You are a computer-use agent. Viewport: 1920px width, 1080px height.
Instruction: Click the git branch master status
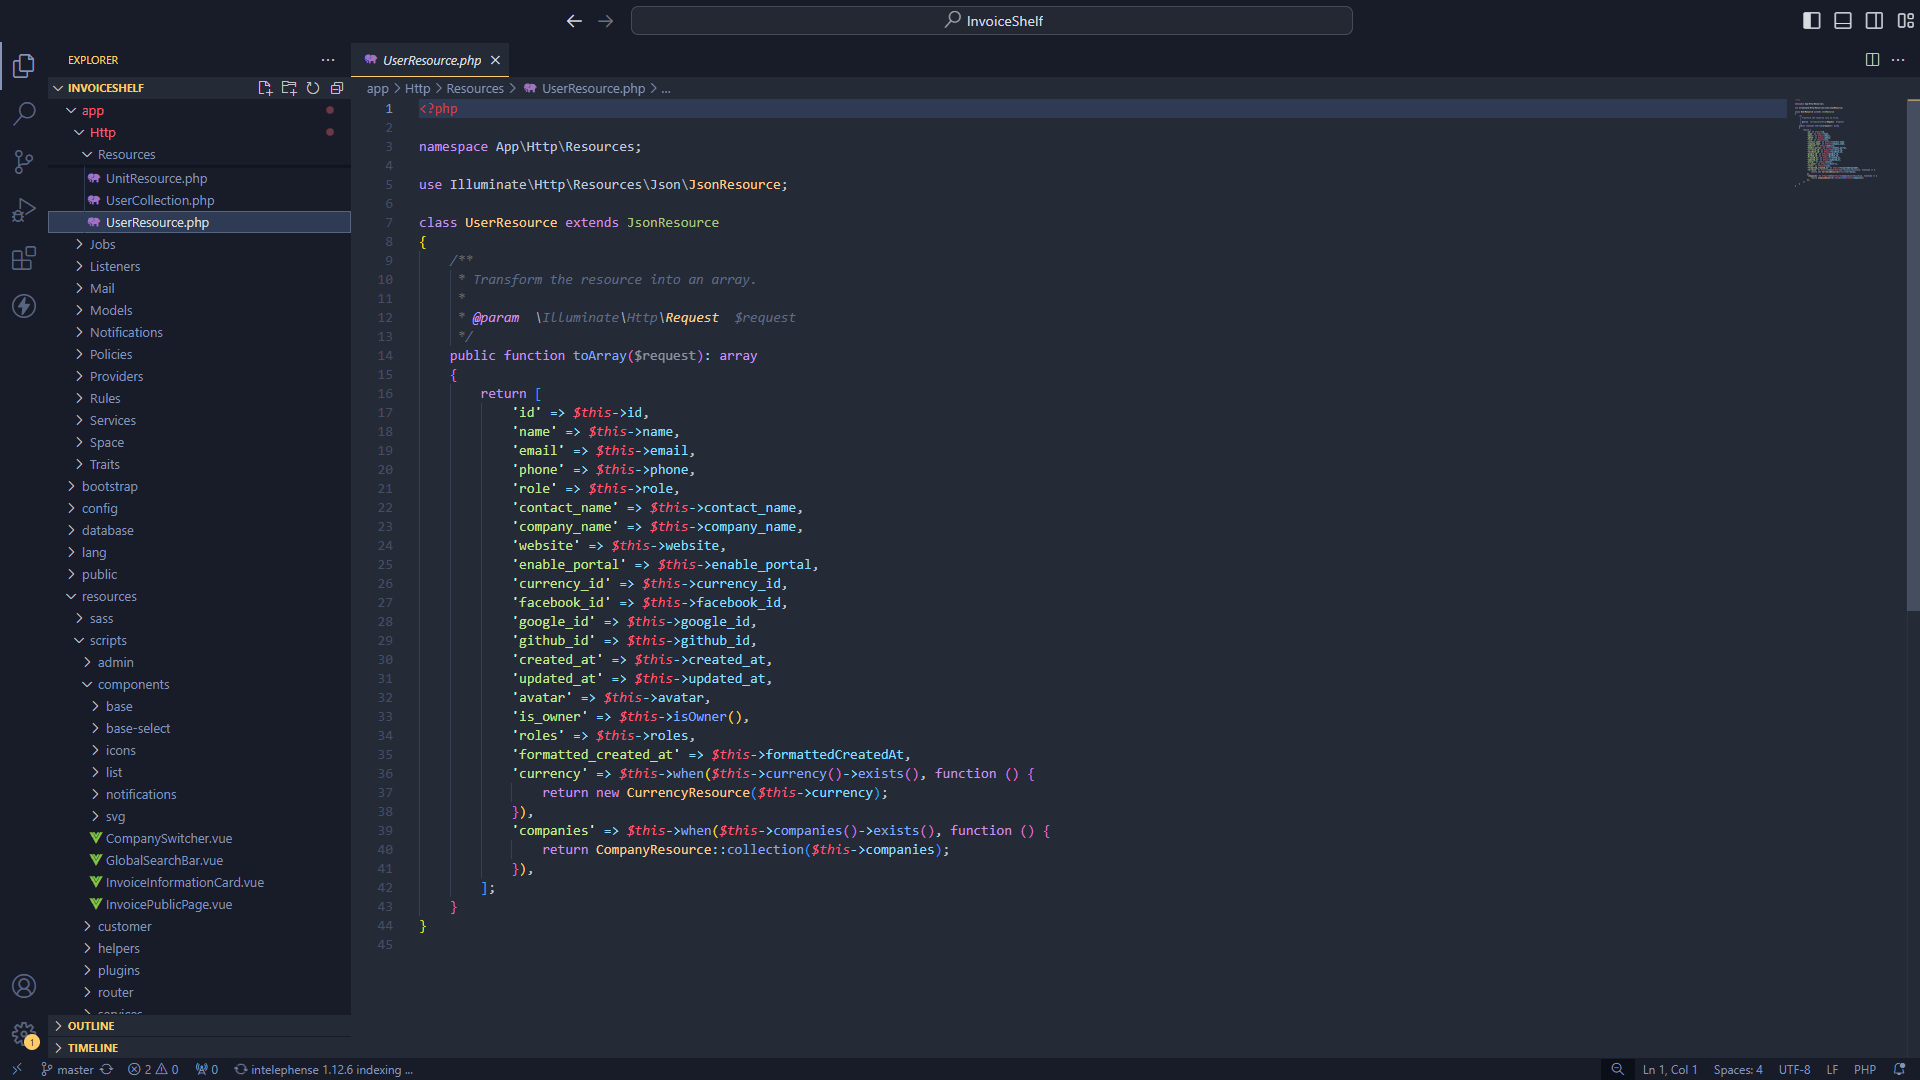point(67,1069)
